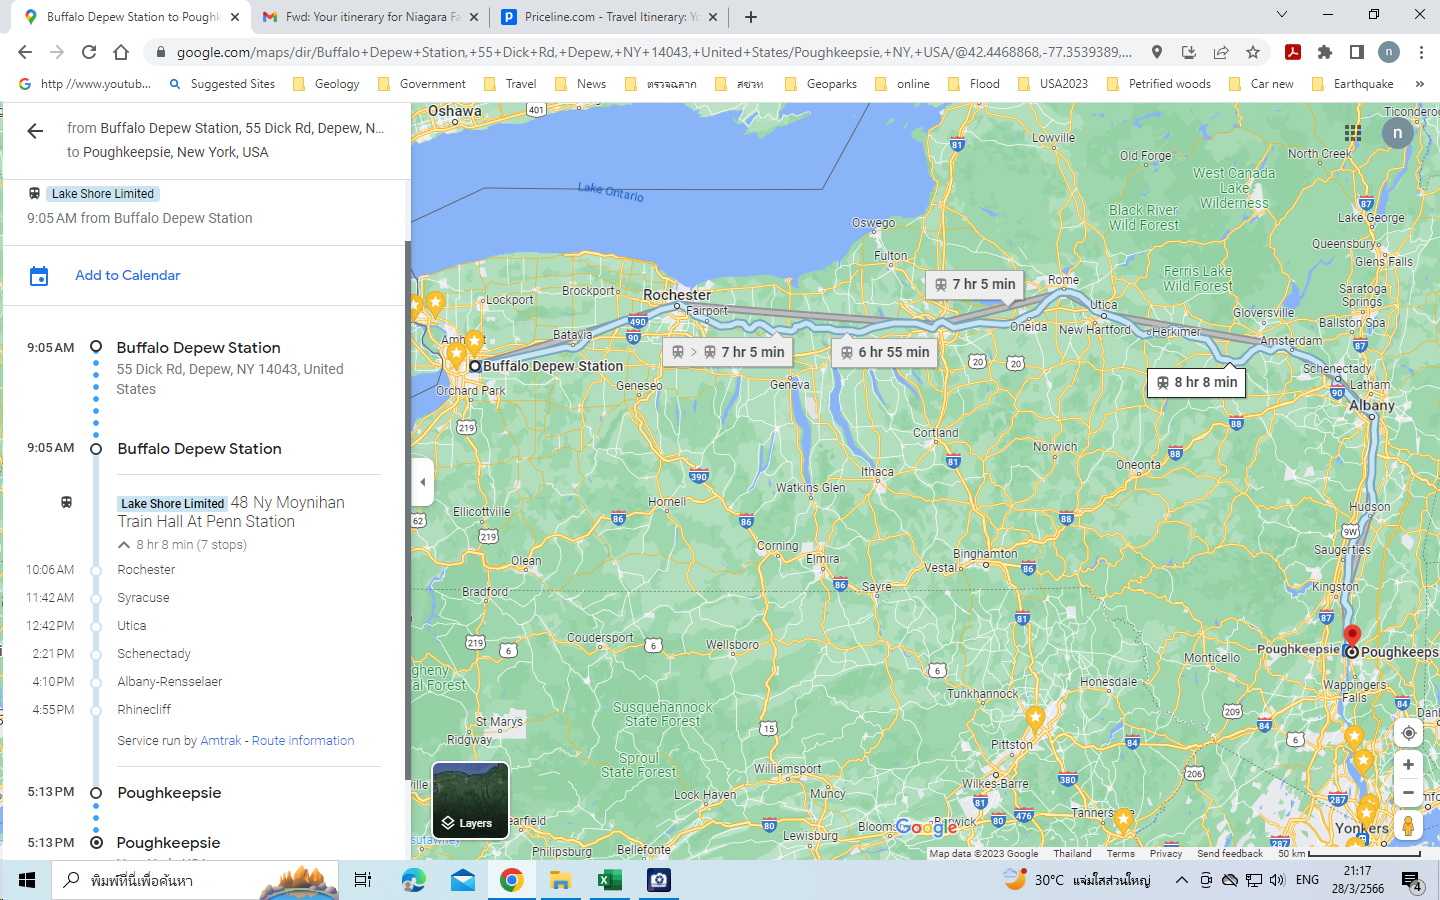
Task: Toggle the browser side panel
Action: (x=1357, y=52)
